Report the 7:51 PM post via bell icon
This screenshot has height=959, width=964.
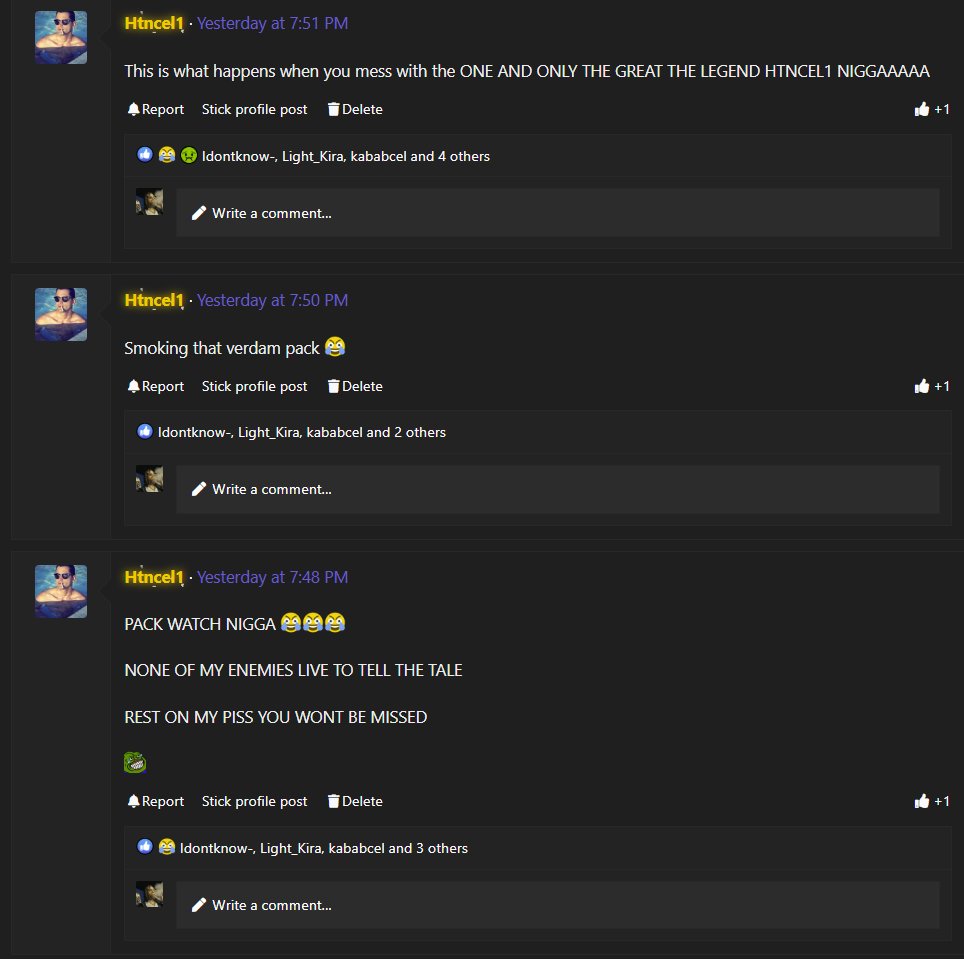pos(156,109)
